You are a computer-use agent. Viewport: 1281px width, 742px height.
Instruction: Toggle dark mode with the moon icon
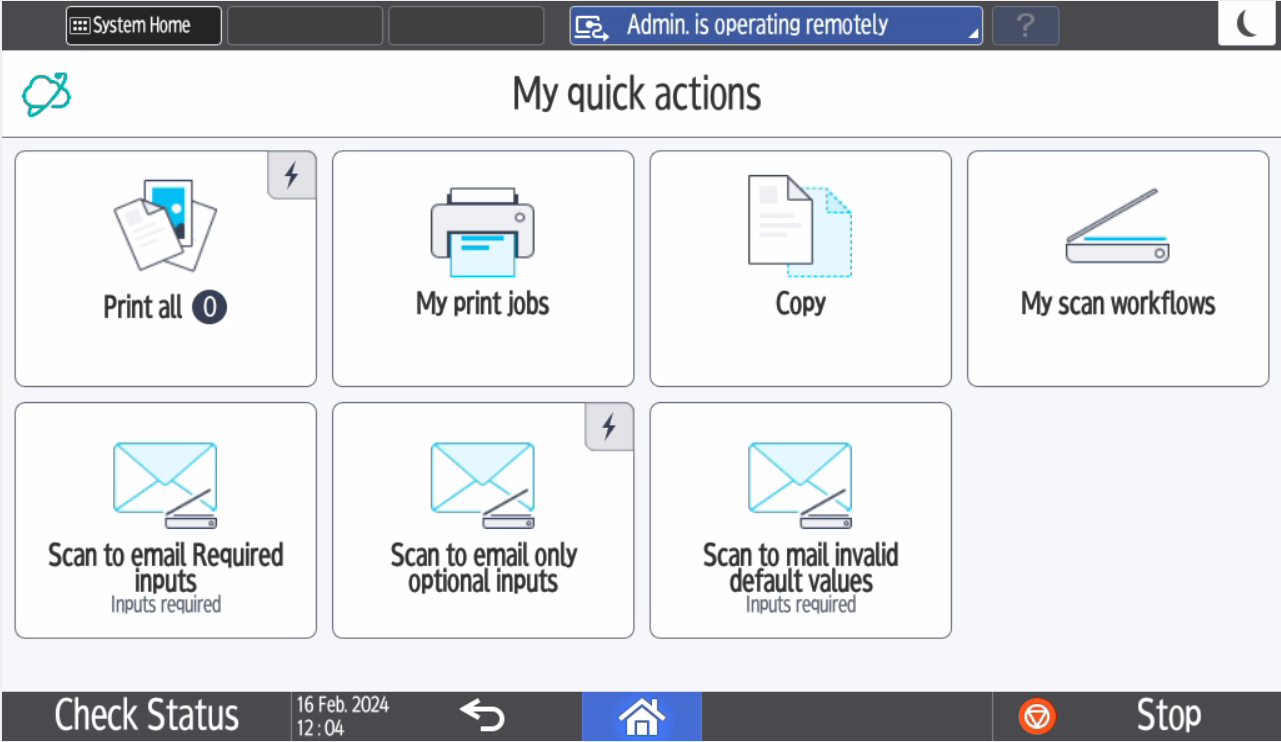[1247, 24]
